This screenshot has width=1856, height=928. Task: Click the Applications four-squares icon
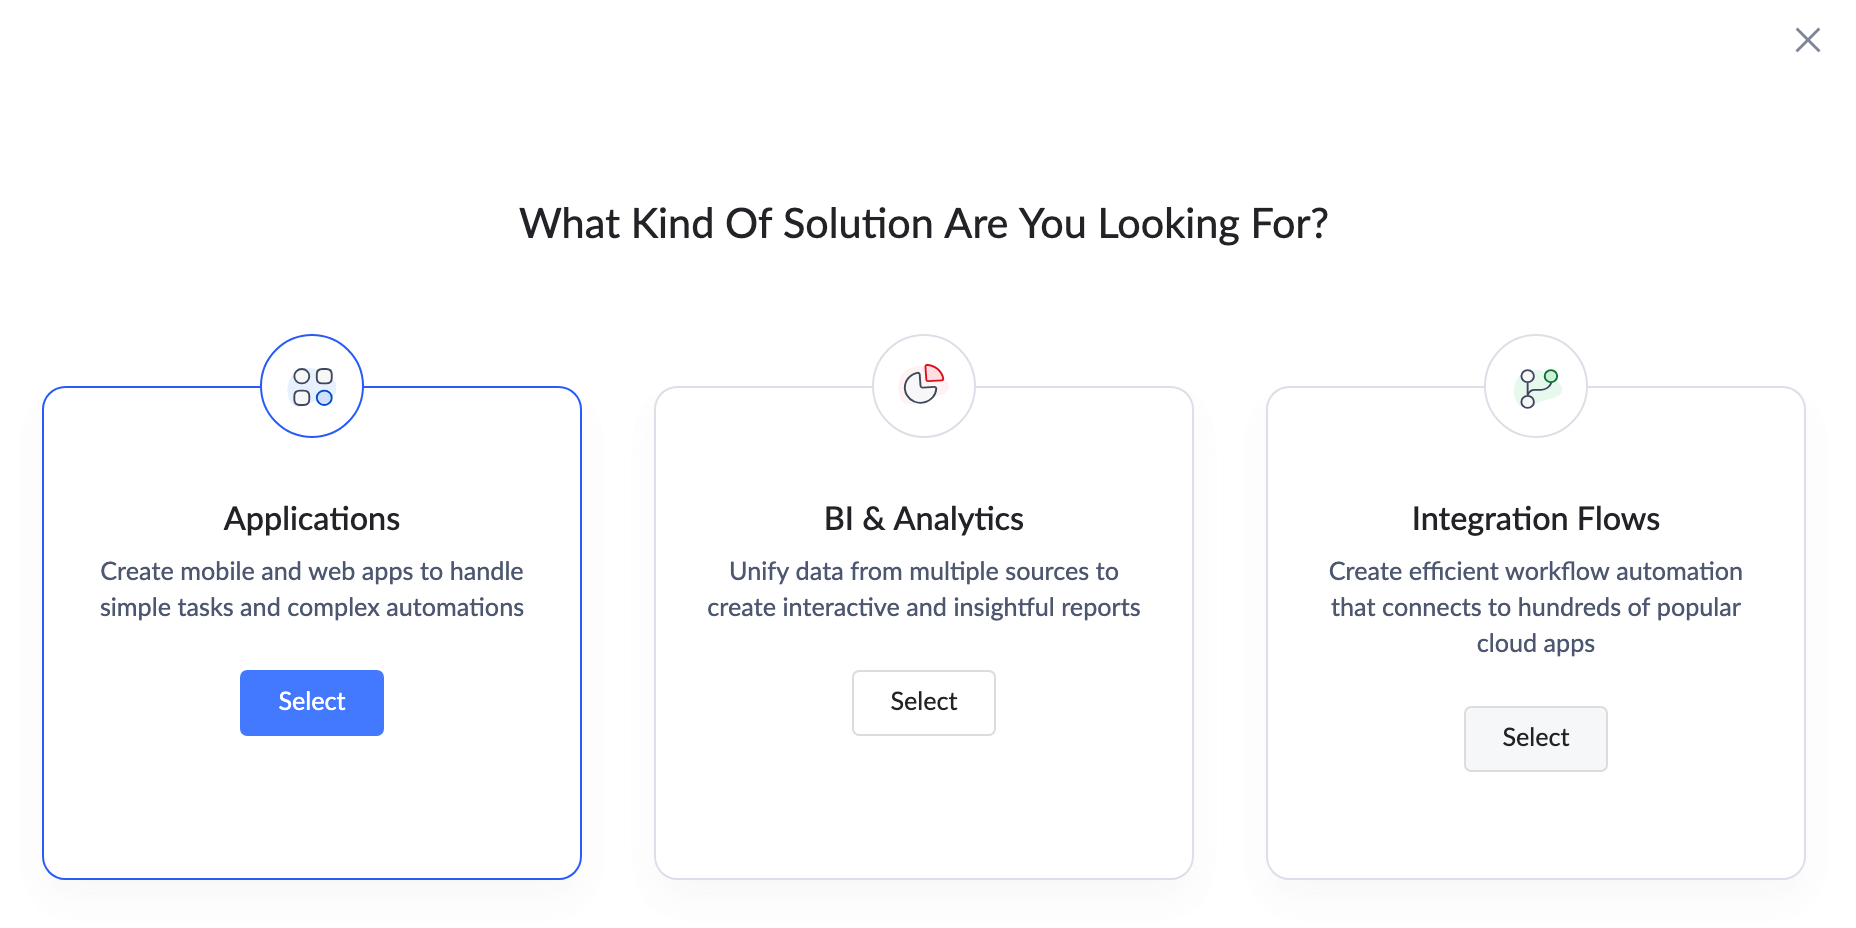click(x=312, y=386)
